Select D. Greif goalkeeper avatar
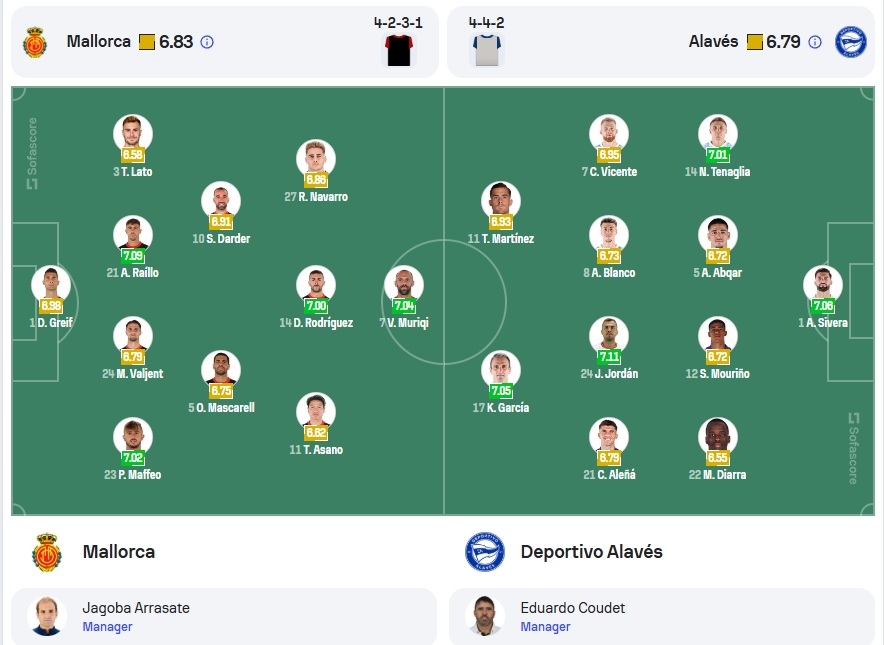884x645 pixels. pos(51,284)
